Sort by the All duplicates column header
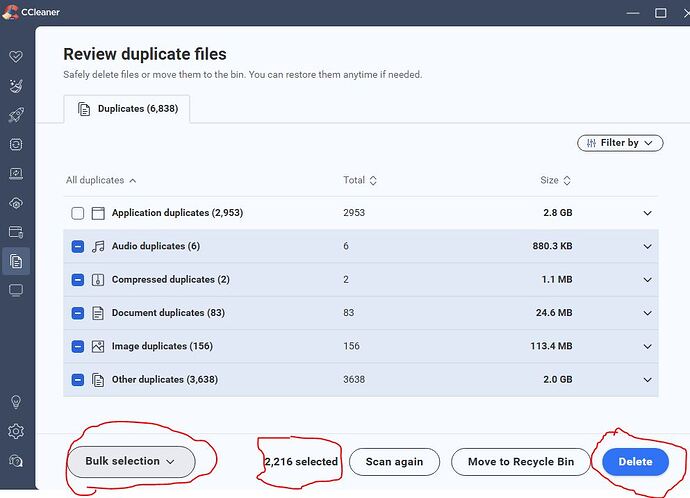The height and width of the screenshot is (498, 690). [x=100, y=180]
